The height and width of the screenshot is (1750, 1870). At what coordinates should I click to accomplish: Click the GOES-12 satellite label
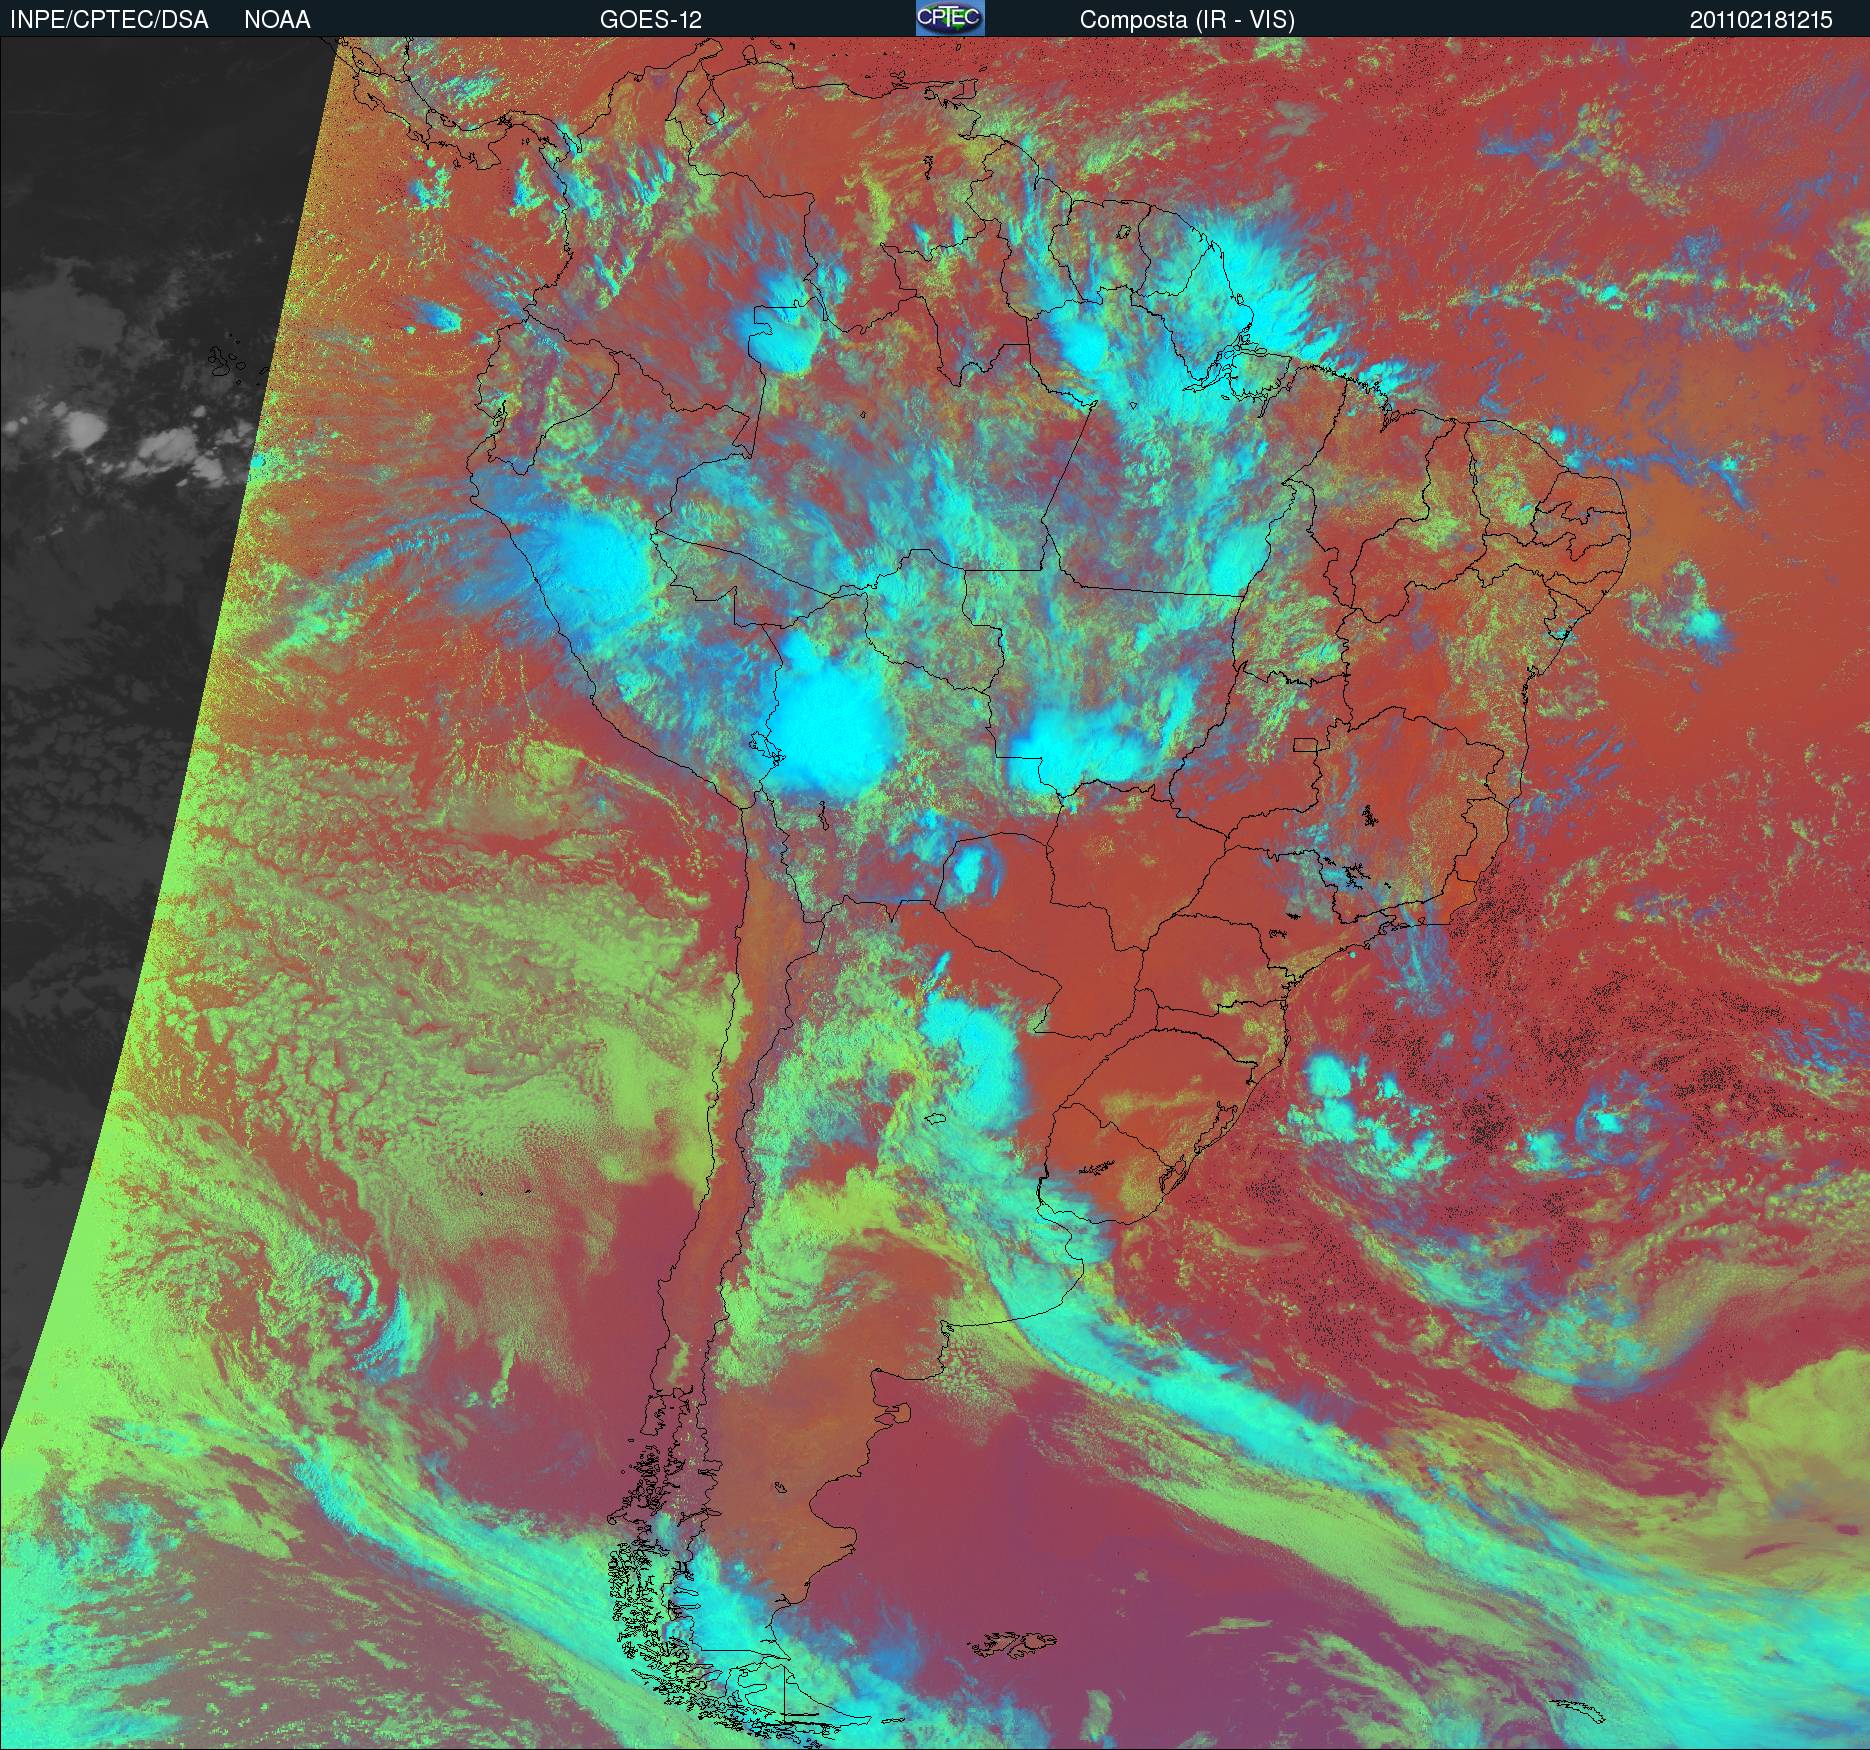tap(650, 20)
